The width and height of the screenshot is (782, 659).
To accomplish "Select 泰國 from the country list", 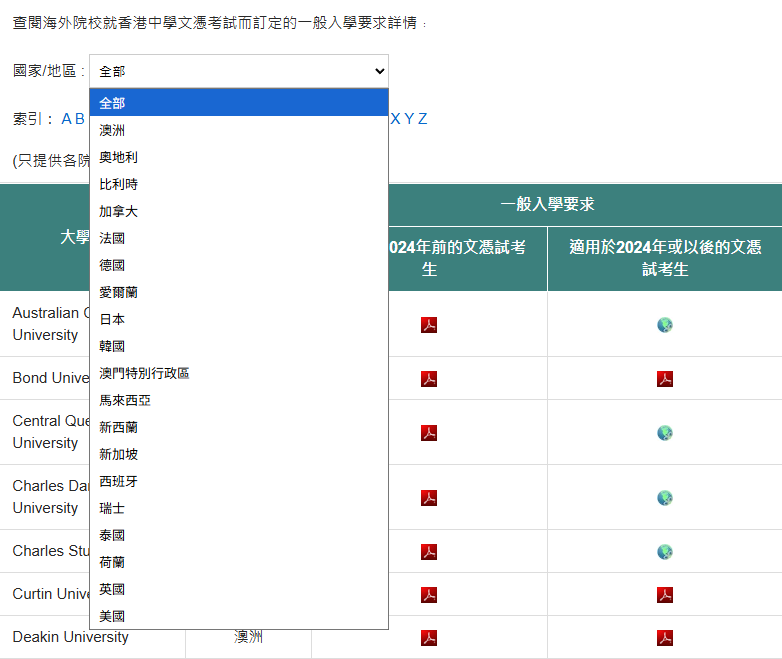I will coord(239,535).
